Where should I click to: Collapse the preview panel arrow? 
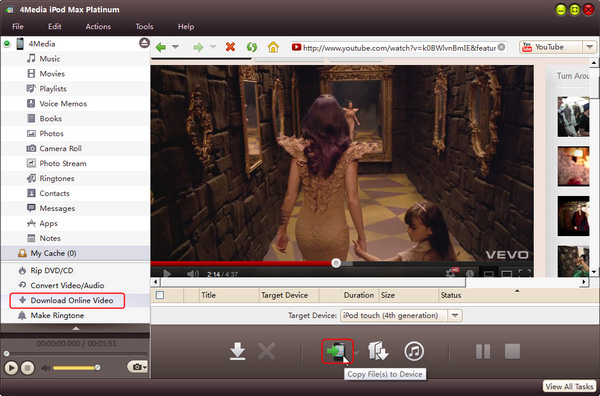[76, 328]
